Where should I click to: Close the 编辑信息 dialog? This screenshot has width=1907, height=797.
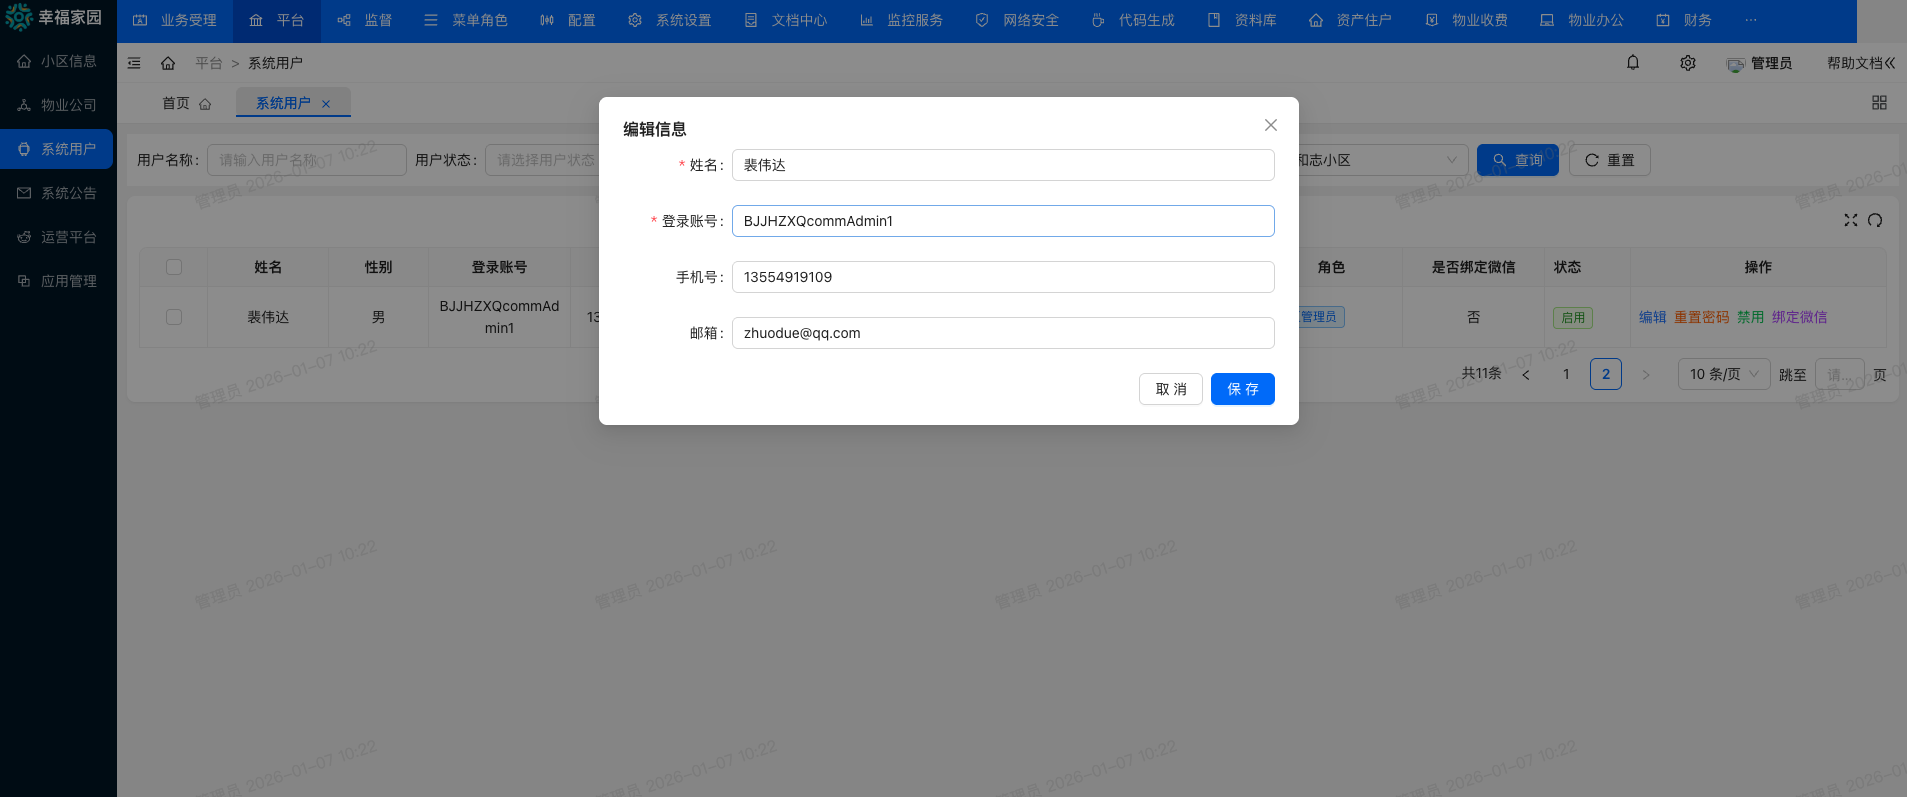click(x=1270, y=125)
